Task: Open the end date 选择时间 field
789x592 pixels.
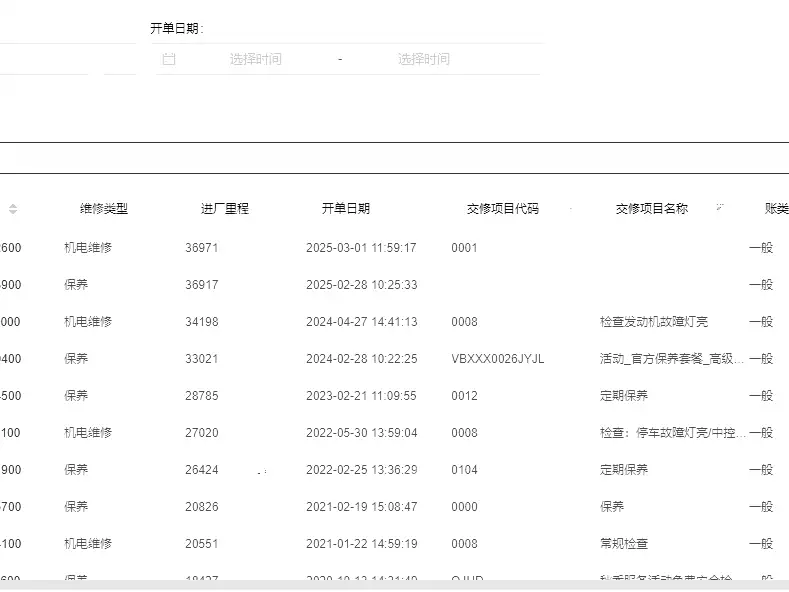Action: tap(423, 59)
